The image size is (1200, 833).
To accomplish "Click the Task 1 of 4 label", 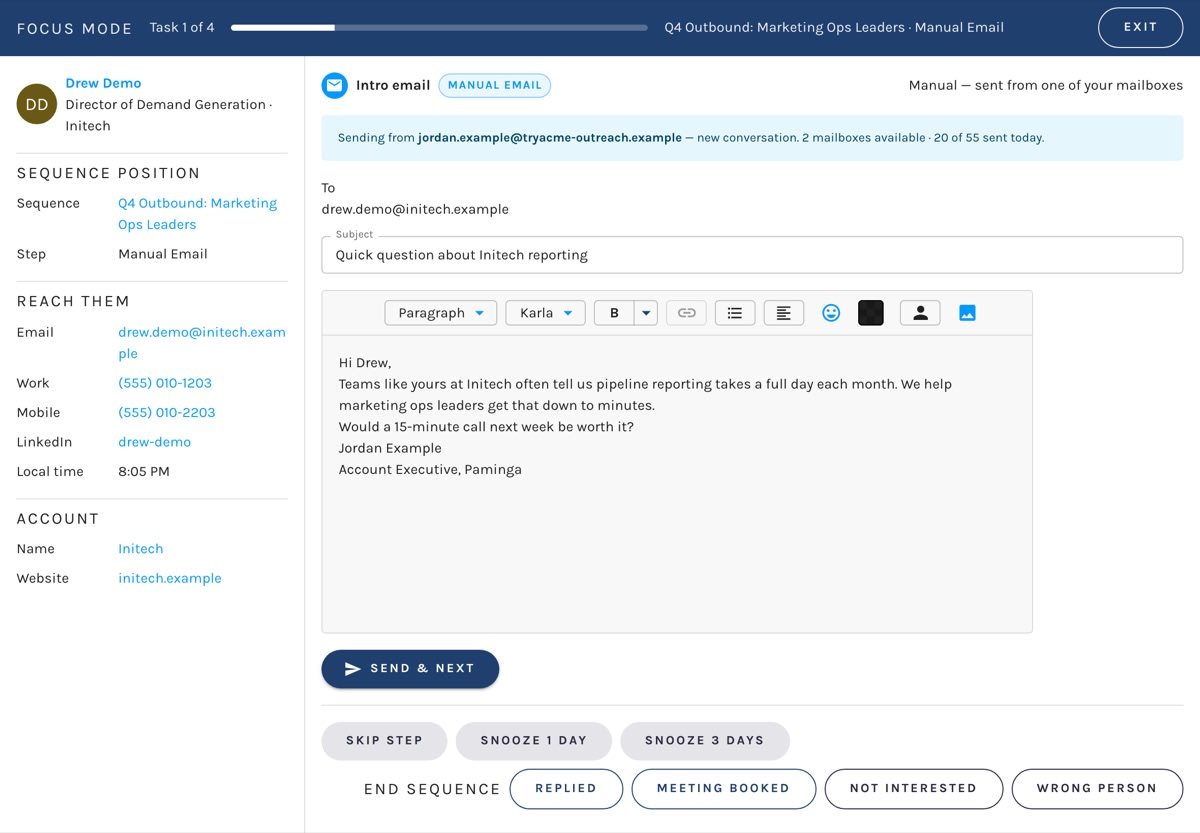I will pyautogui.click(x=182, y=28).
